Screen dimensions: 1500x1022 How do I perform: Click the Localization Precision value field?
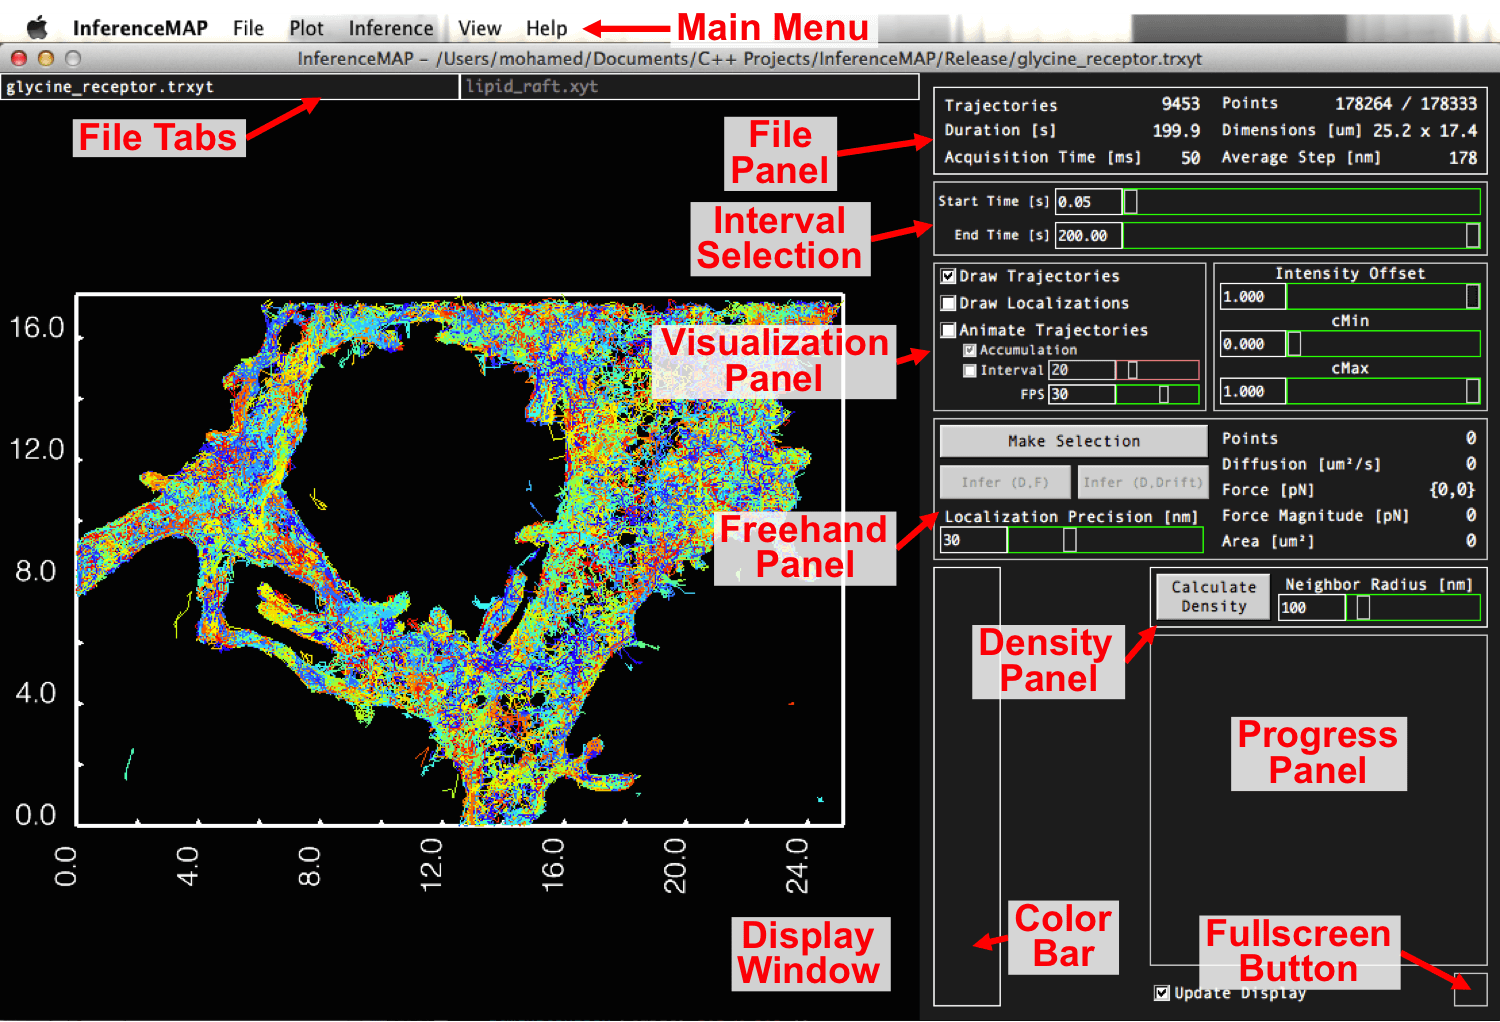tap(973, 540)
